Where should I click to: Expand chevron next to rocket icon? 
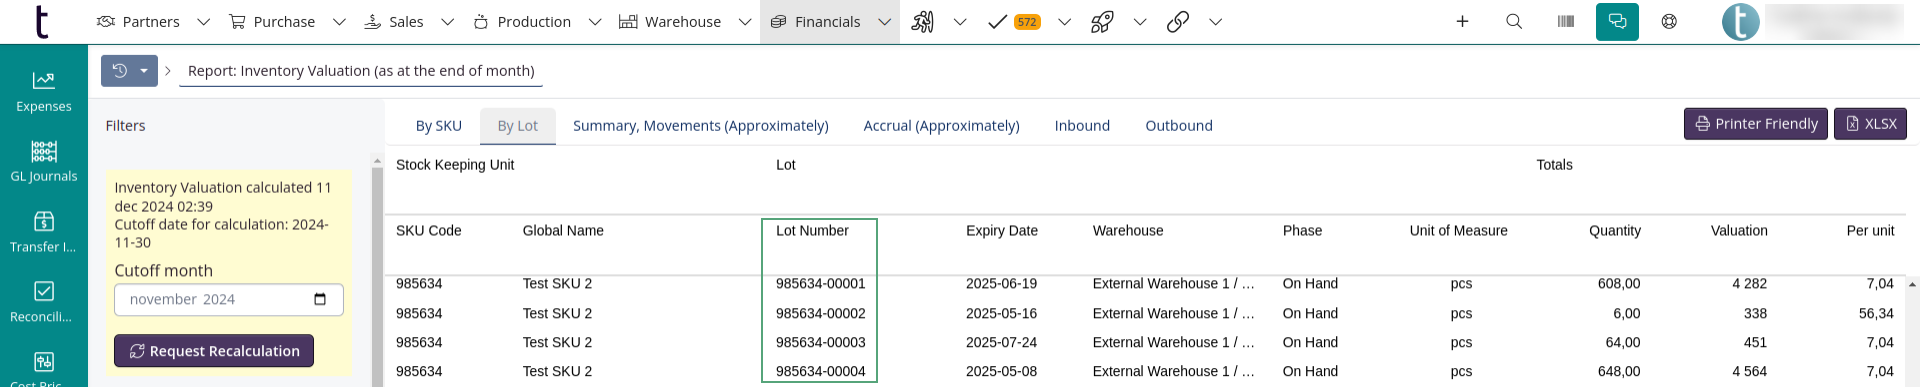(1140, 22)
